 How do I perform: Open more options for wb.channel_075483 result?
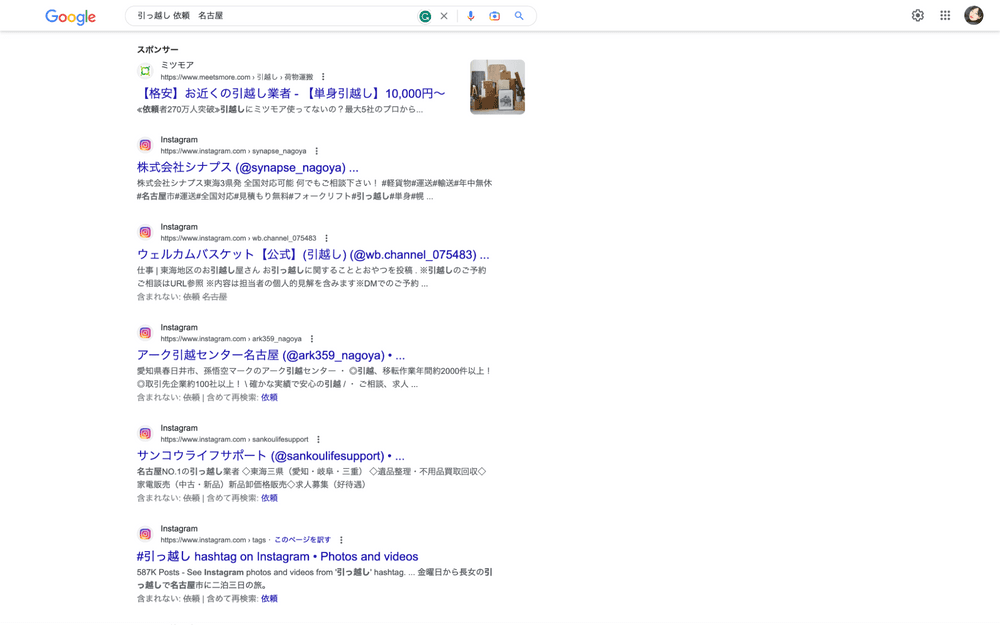click(326, 239)
